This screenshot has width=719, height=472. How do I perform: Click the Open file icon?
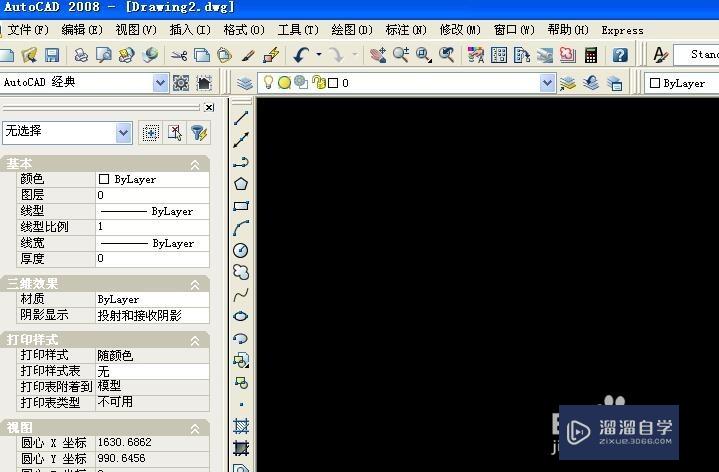(29, 55)
